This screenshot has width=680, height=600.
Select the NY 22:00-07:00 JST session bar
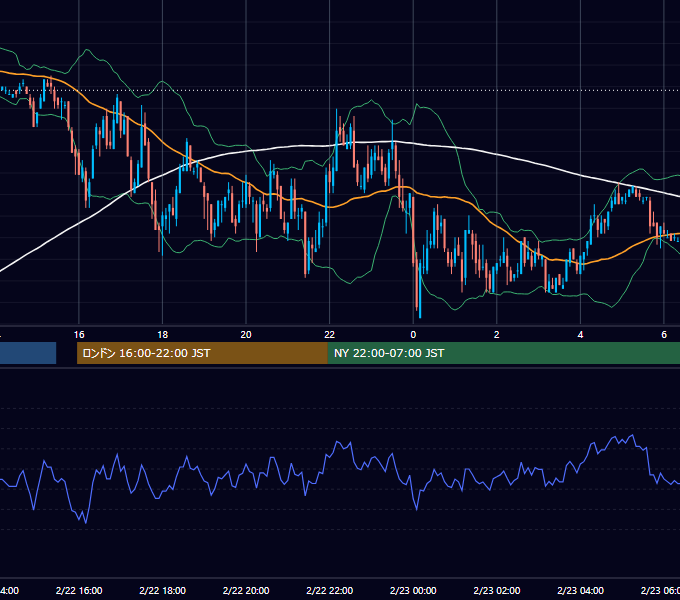pyautogui.click(x=503, y=353)
